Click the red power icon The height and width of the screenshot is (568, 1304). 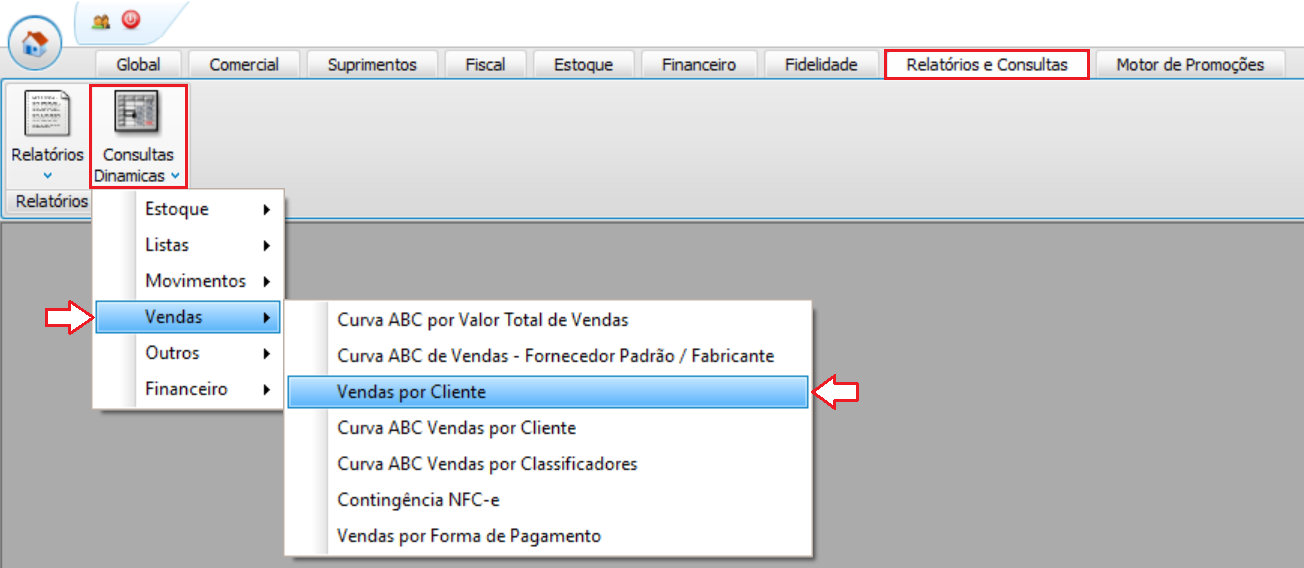[x=131, y=19]
